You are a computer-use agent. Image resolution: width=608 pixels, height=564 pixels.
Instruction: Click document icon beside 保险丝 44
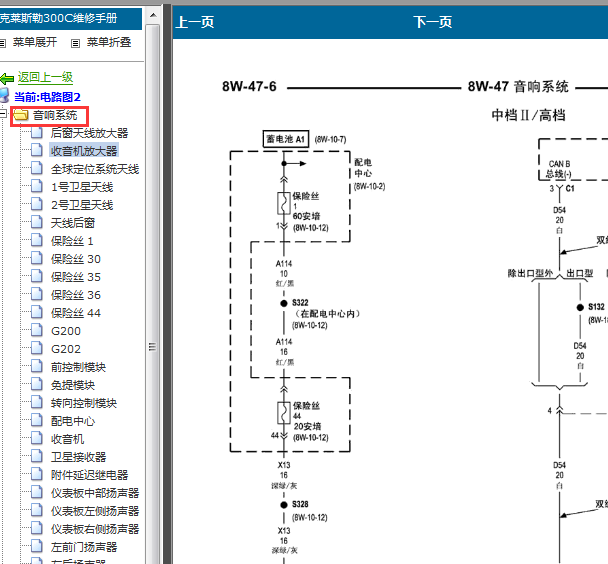(37, 312)
